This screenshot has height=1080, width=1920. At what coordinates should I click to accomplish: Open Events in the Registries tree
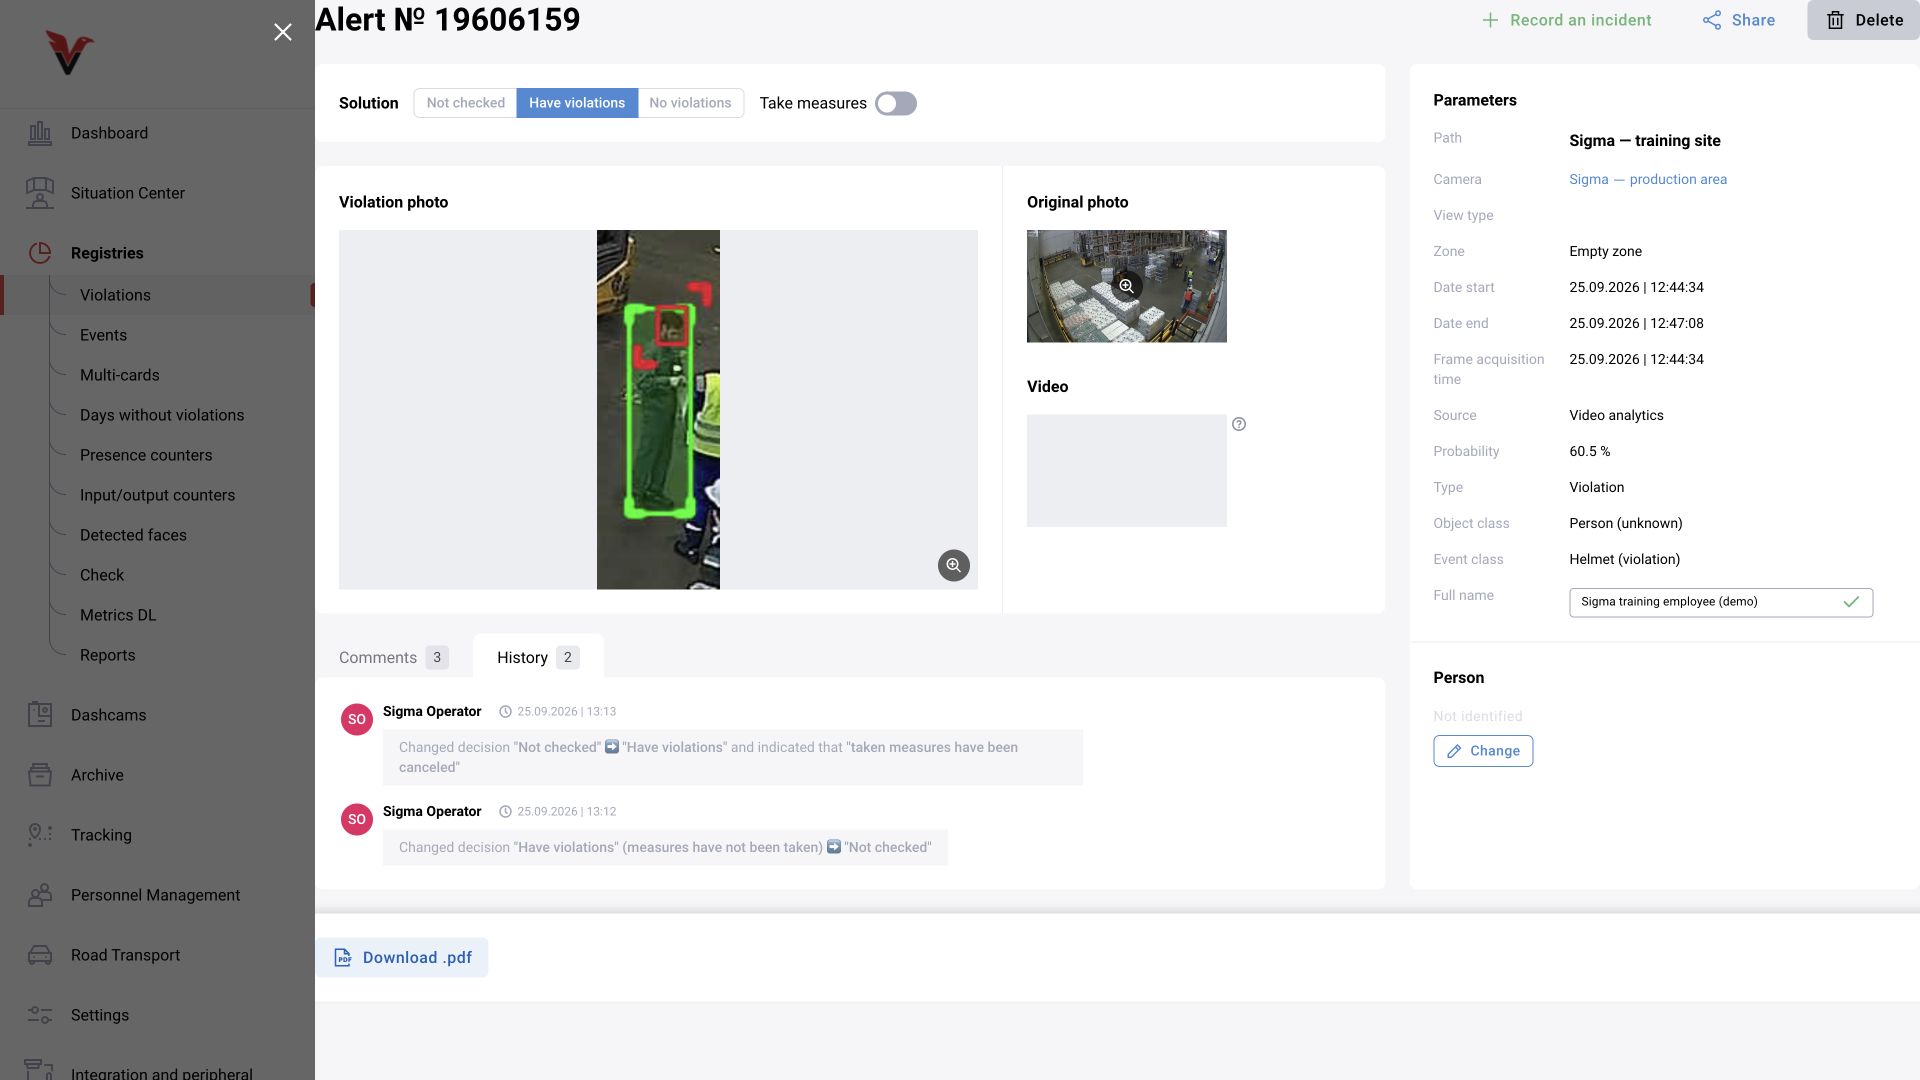pyautogui.click(x=103, y=335)
